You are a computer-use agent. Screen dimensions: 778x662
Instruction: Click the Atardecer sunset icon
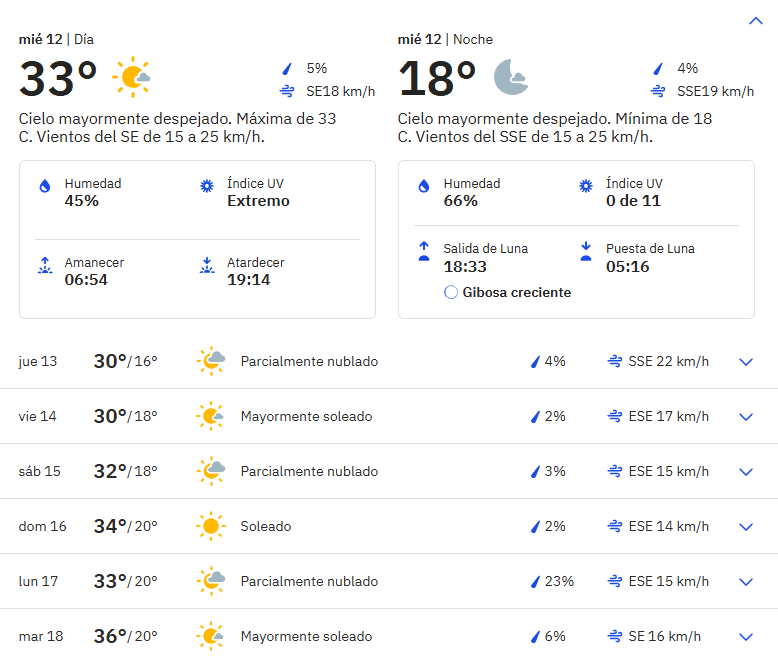coord(207,265)
